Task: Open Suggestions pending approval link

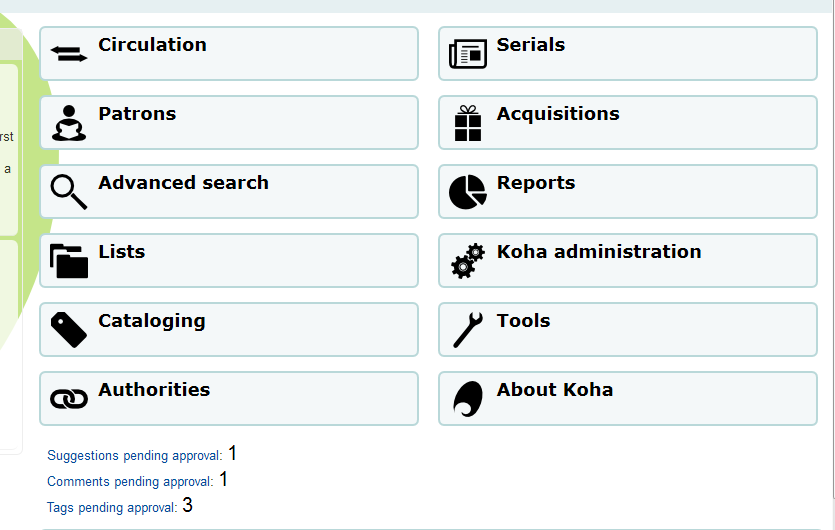Action: pyautogui.click(x=134, y=456)
